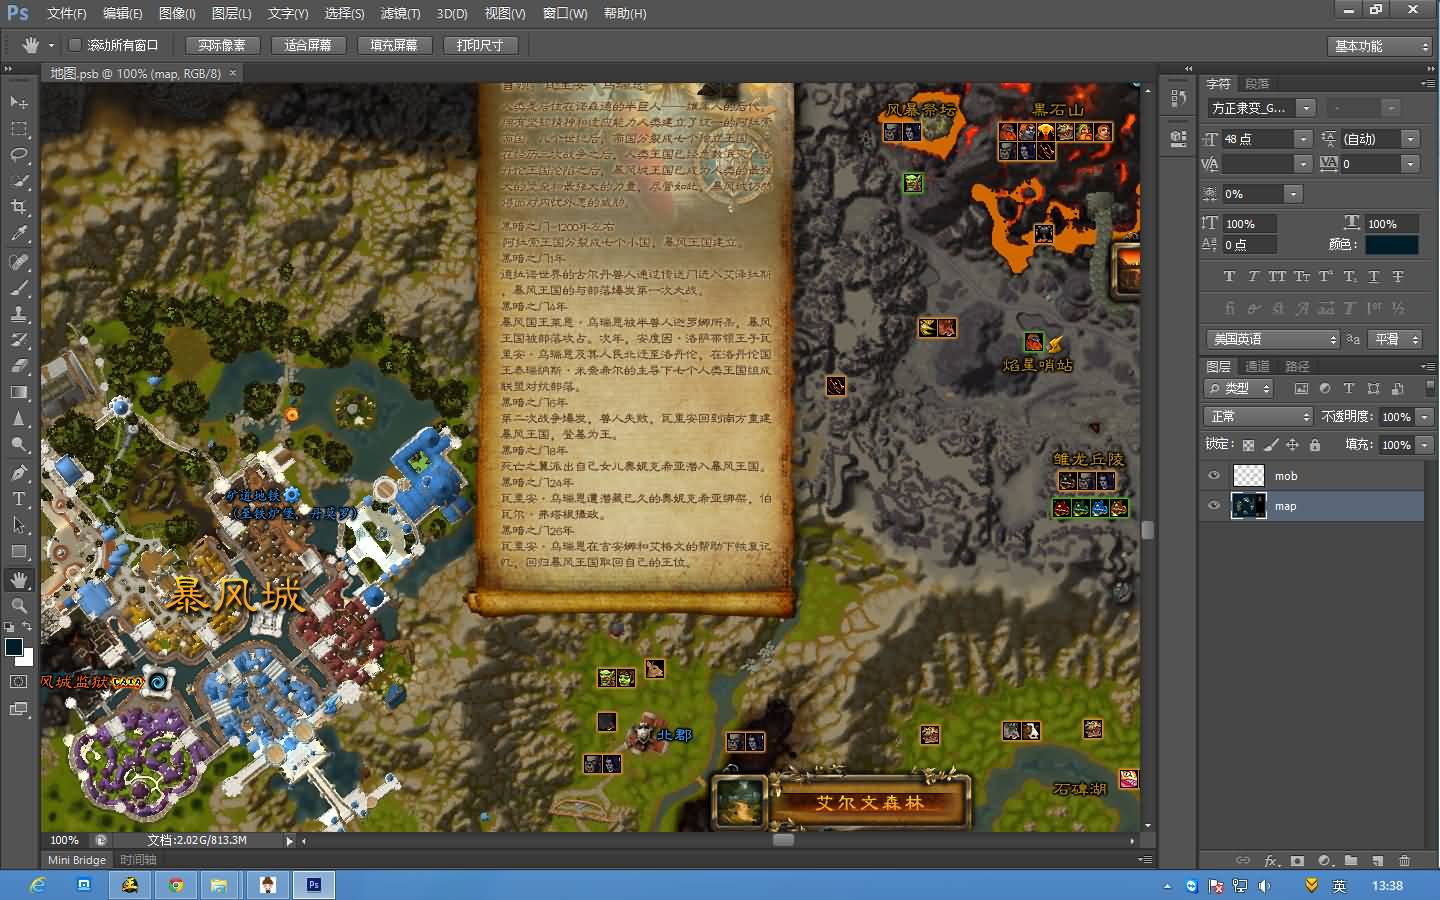
Task: Click the text color swatch
Action: point(1392,244)
